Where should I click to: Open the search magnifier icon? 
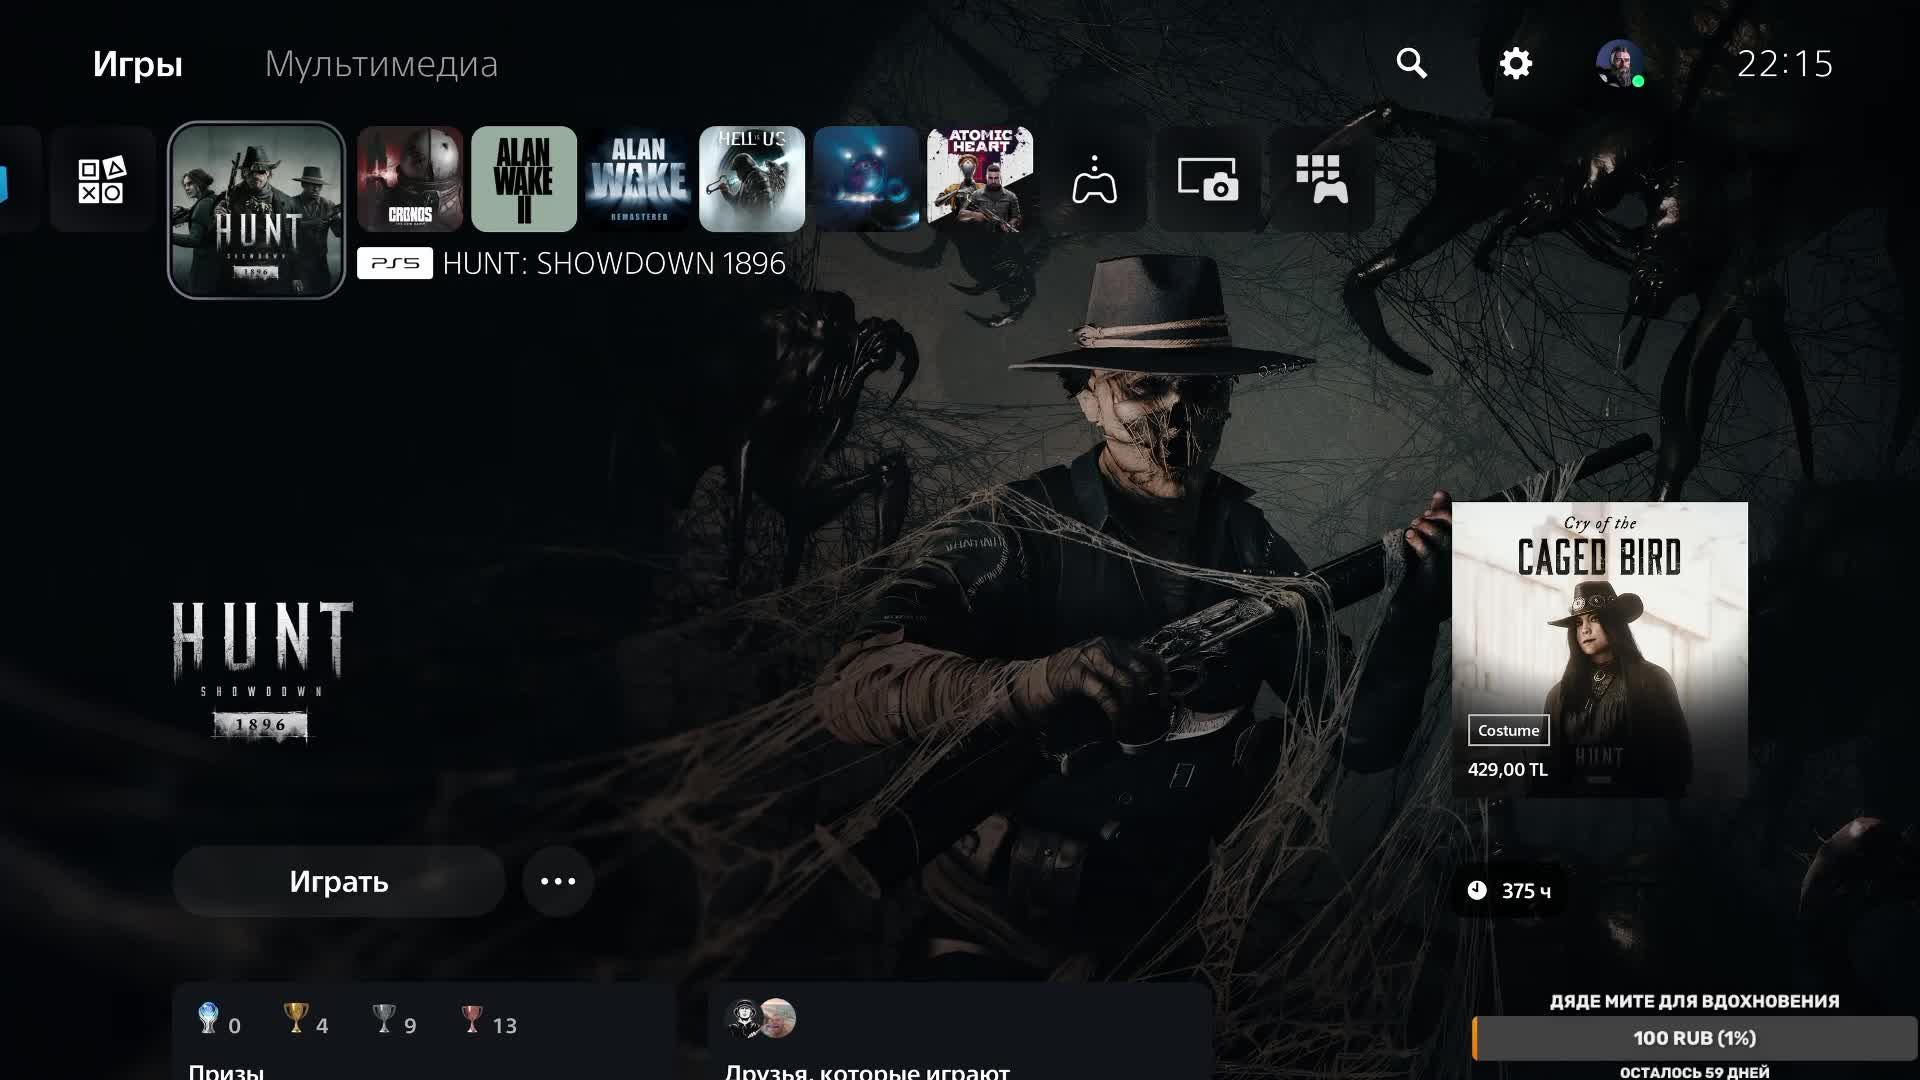(1411, 63)
